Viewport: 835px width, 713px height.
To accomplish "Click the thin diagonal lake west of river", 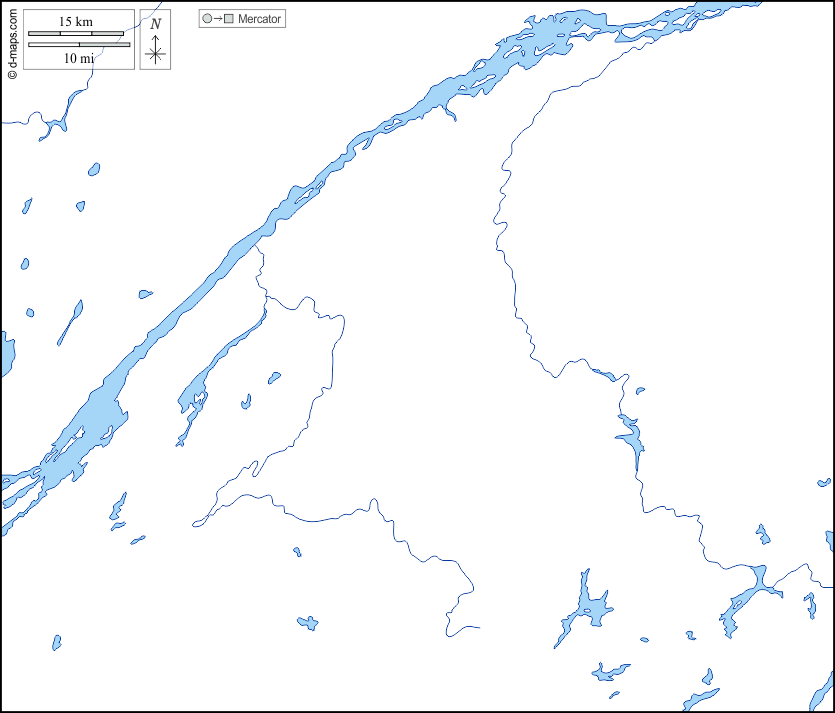I will 70,321.
